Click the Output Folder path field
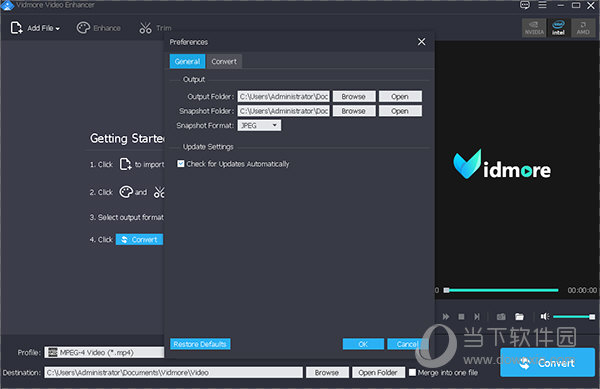 (x=284, y=96)
